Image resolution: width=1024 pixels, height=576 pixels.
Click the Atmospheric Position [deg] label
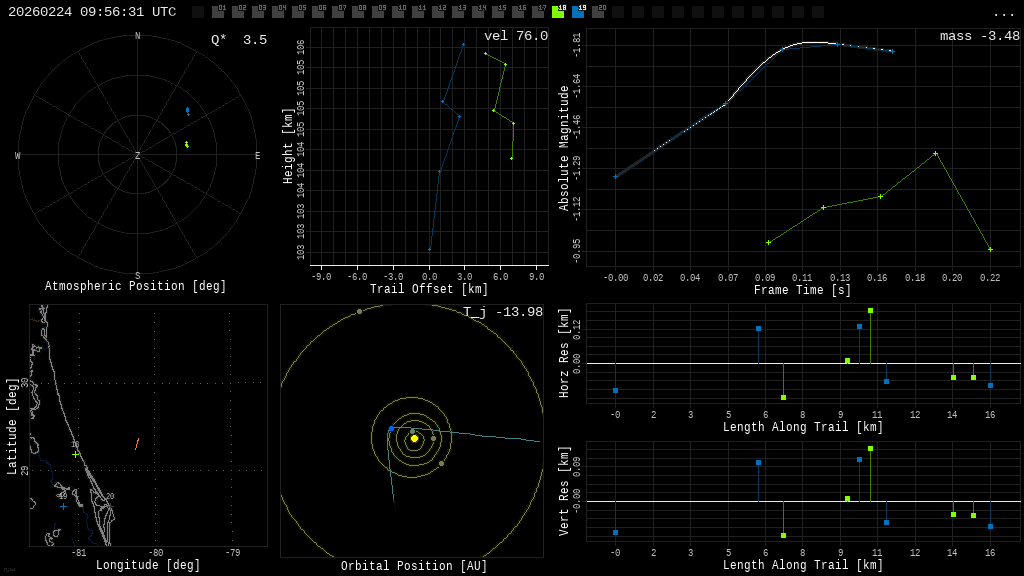point(135,286)
